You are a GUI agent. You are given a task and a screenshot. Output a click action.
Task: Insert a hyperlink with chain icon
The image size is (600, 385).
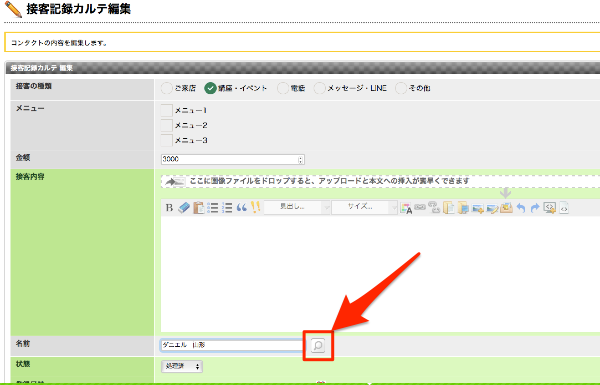[x=420, y=207]
